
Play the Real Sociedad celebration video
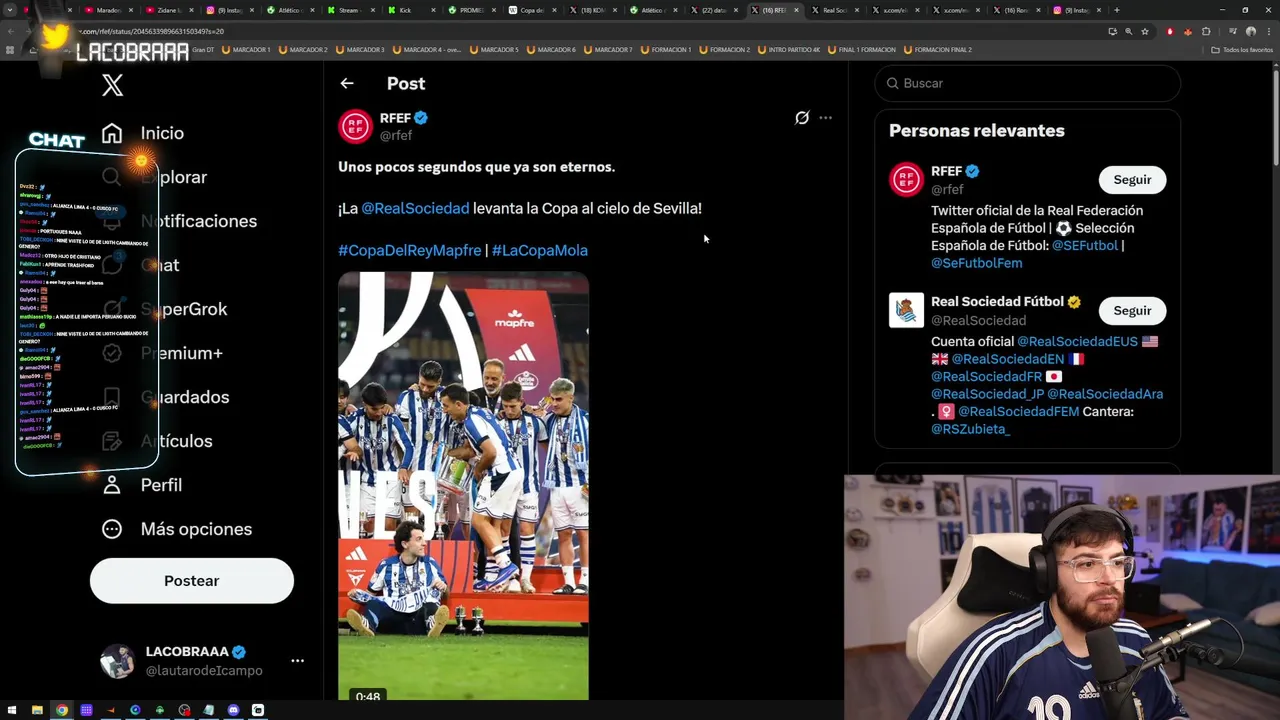click(463, 486)
